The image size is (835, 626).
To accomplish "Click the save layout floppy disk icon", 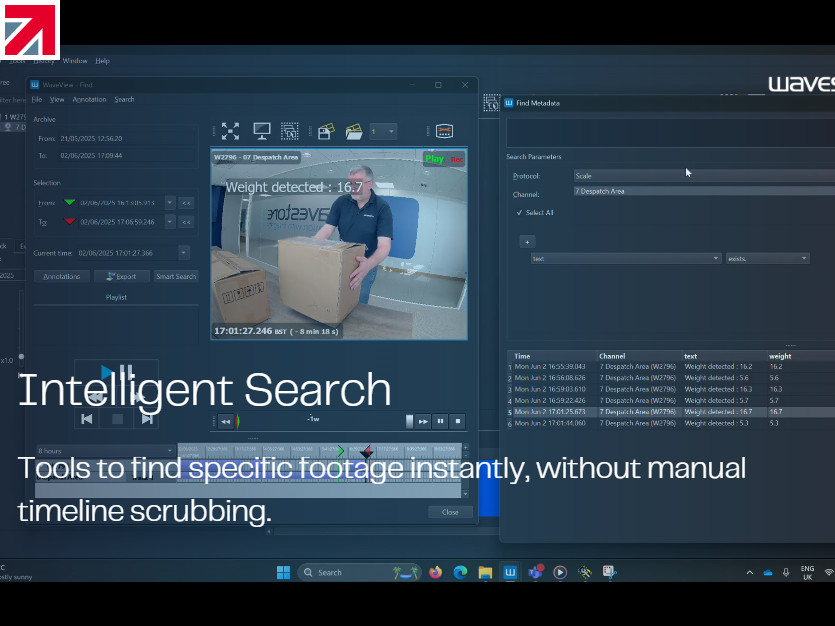I will click(325, 131).
